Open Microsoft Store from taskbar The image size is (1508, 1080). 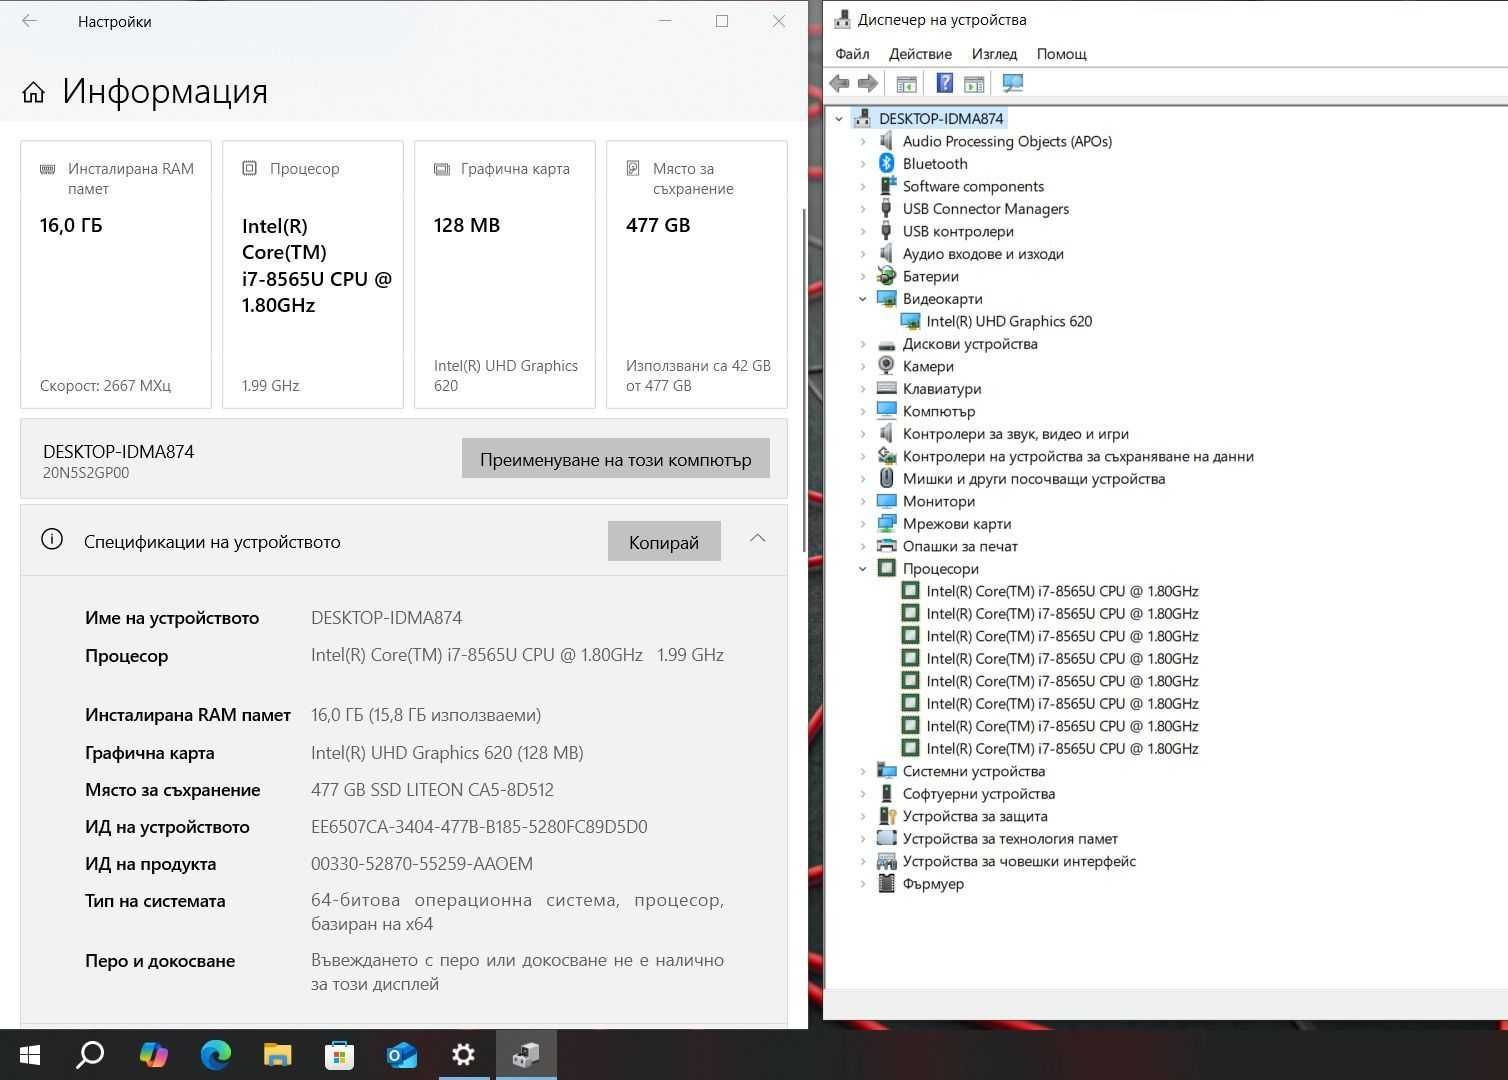point(339,1054)
